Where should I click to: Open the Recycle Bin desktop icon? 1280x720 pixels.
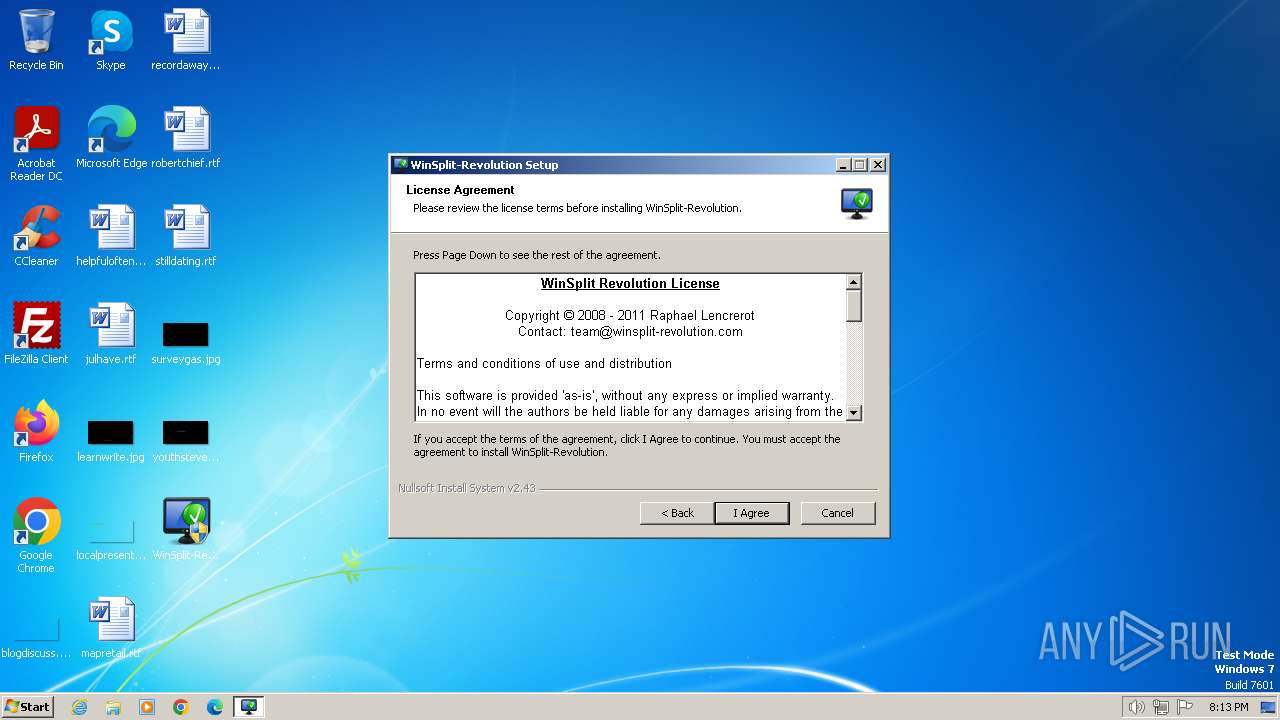click(36, 40)
